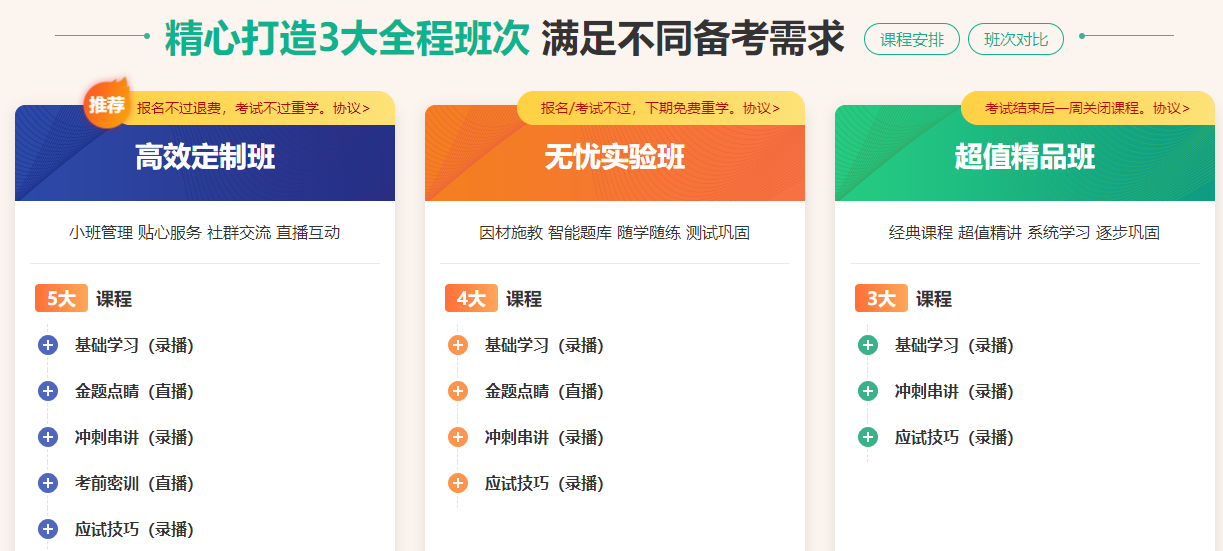1223x551 pixels.
Task: Select the 无忧实验班 card header
Action: pos(615,157)
